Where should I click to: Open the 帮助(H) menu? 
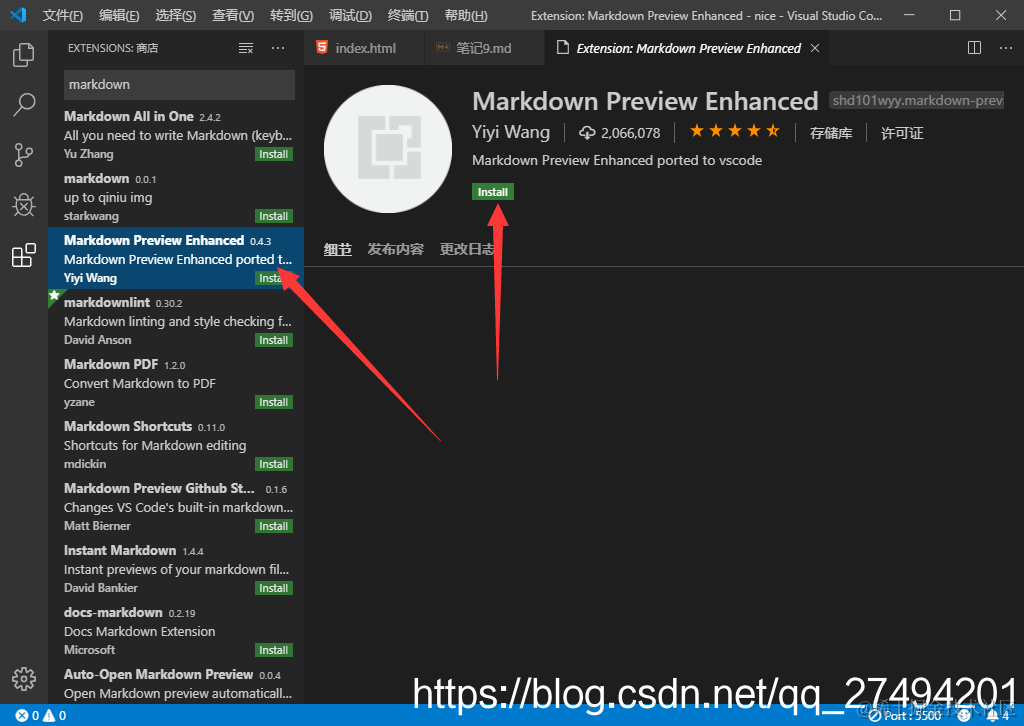tap(466, 15)
